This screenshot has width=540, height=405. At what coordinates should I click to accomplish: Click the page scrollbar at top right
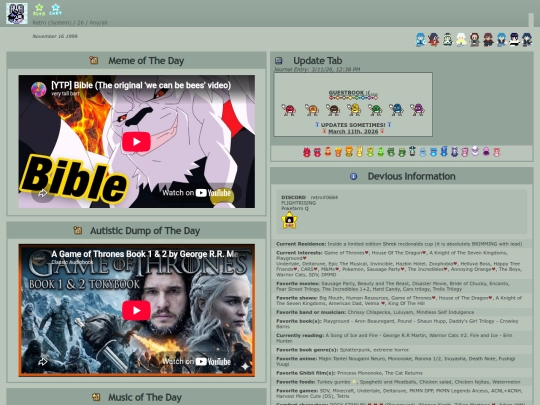[x=531, y=20]
